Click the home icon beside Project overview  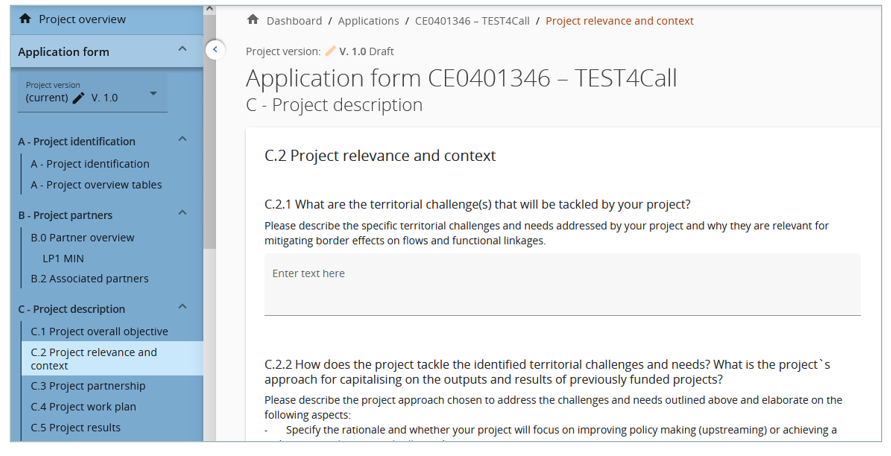point(26,19)
